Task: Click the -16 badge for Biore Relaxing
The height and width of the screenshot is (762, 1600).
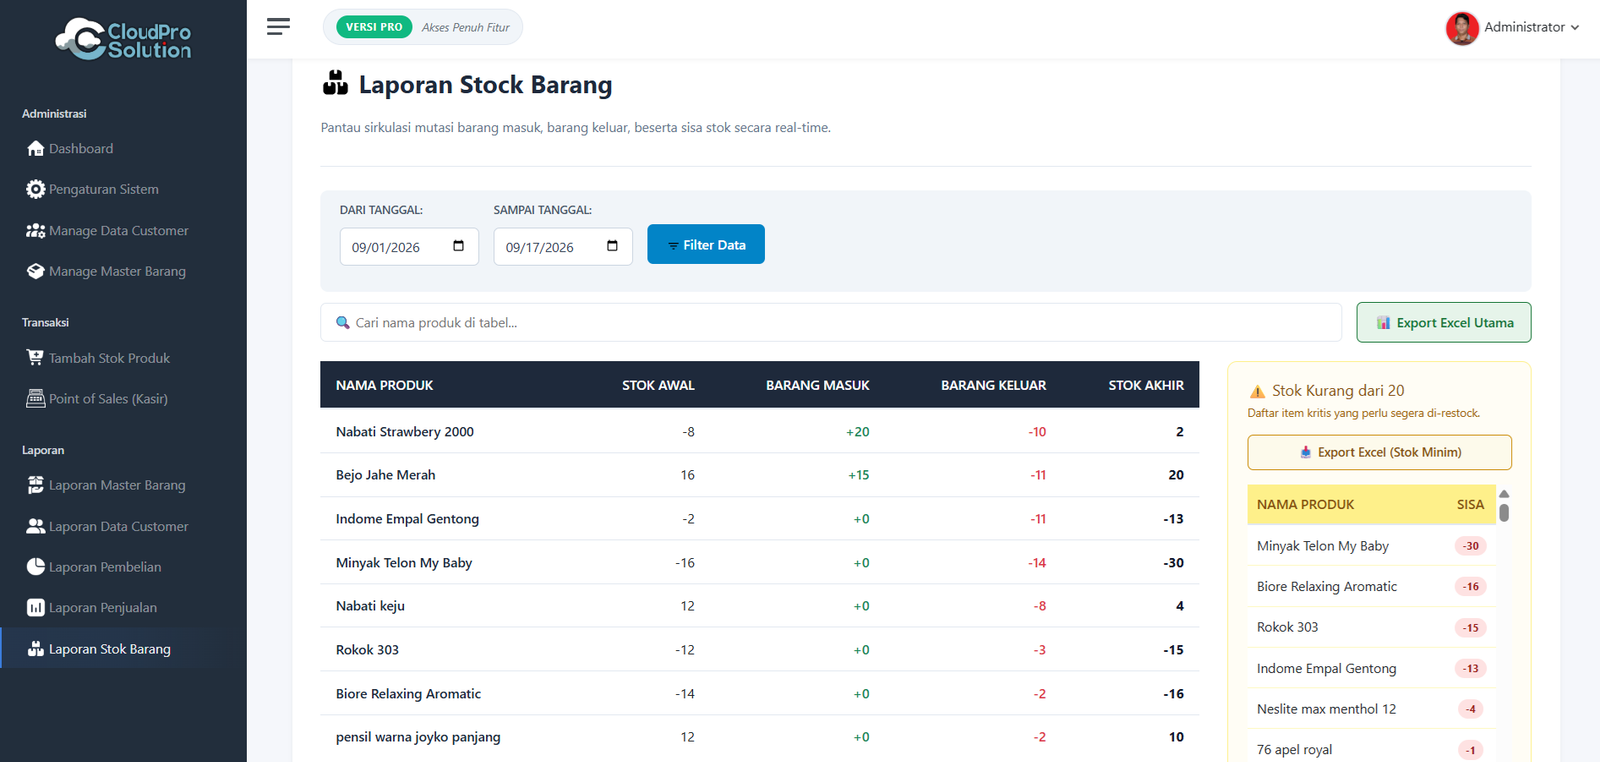Action: (x=1471, y=587)
